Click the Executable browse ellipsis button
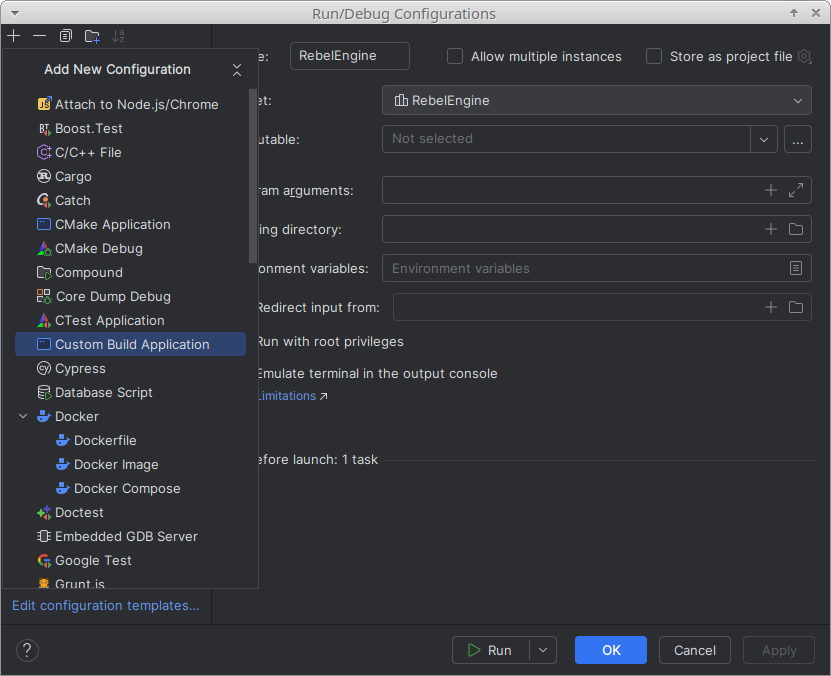 tap(798, 139)
